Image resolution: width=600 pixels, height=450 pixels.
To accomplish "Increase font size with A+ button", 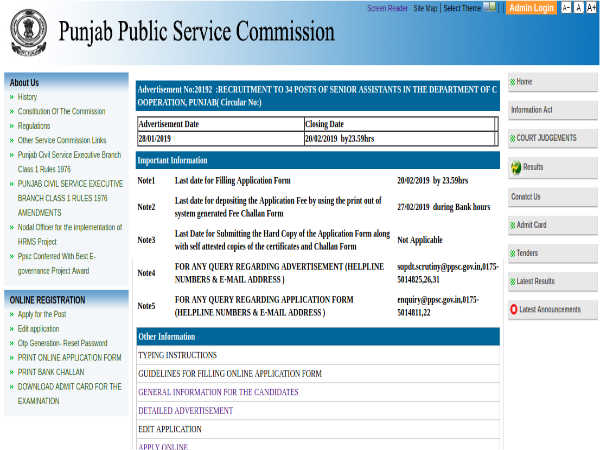I will click(592, 8).
